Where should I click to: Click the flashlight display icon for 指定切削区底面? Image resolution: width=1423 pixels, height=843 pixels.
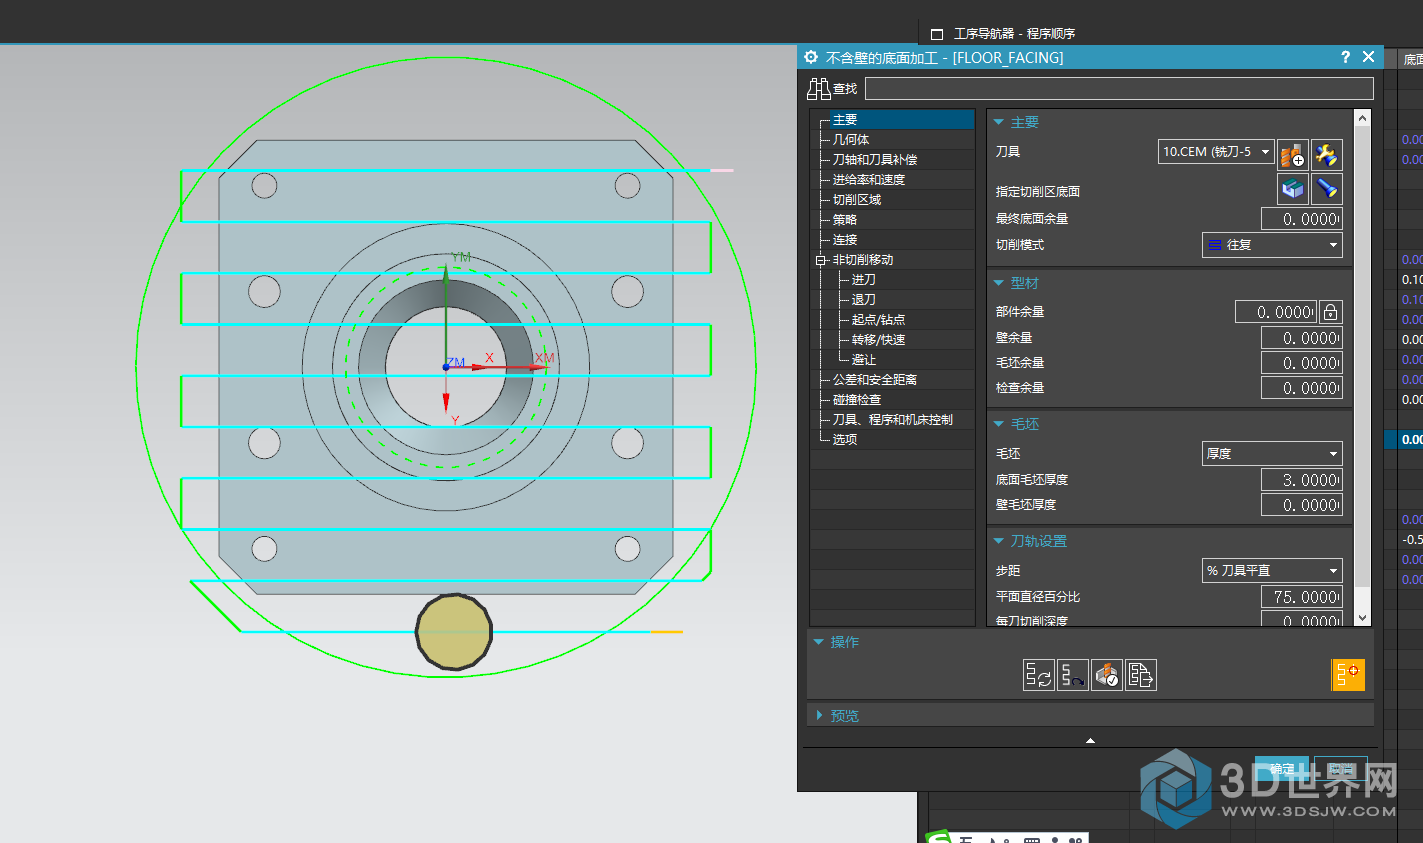(1327, 188)
